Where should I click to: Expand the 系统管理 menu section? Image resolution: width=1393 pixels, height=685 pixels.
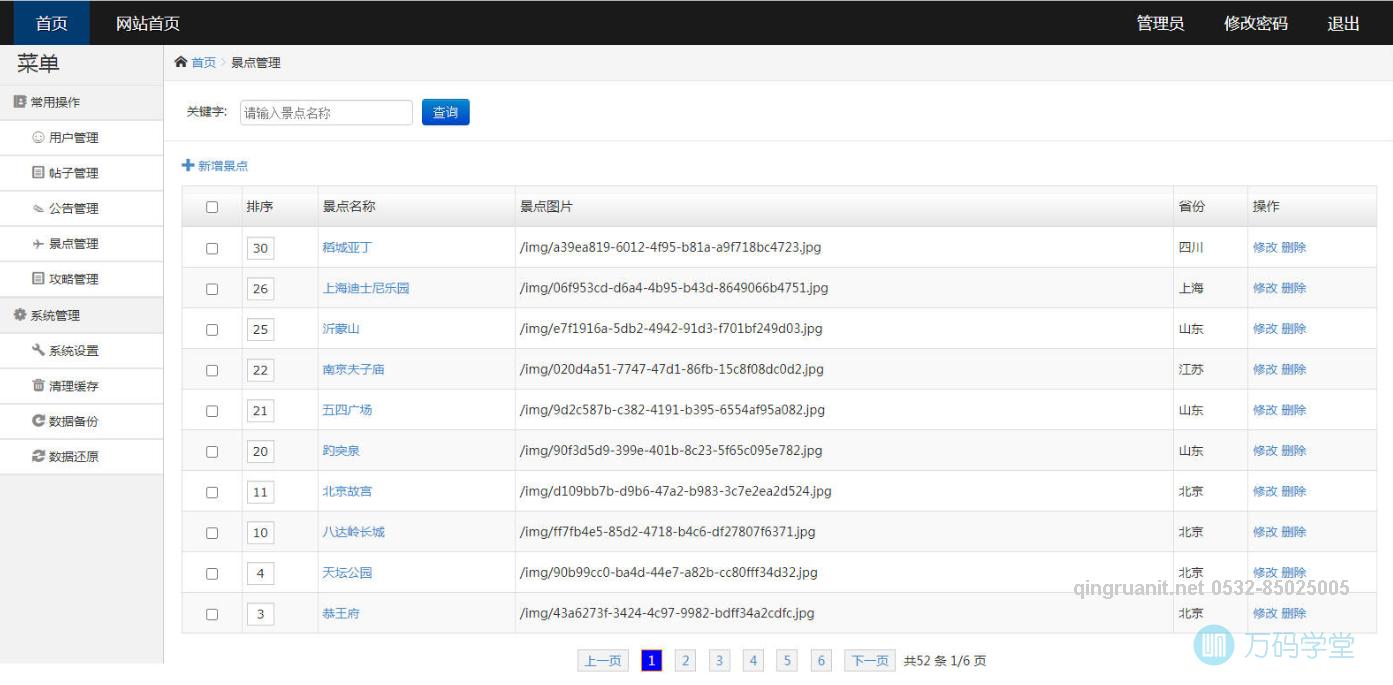(x=54, y=315)
